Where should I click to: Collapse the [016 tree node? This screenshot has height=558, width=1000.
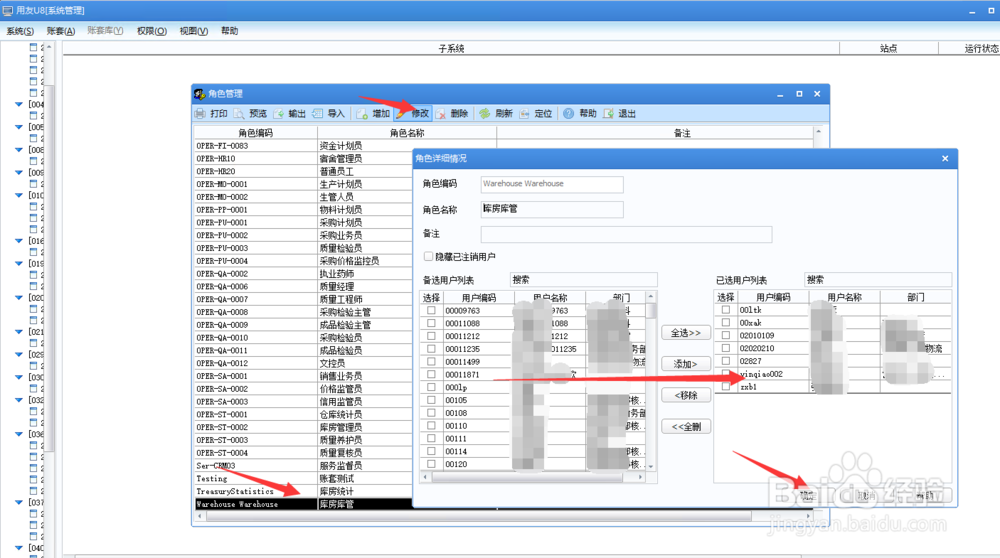[x=18, y=241]
